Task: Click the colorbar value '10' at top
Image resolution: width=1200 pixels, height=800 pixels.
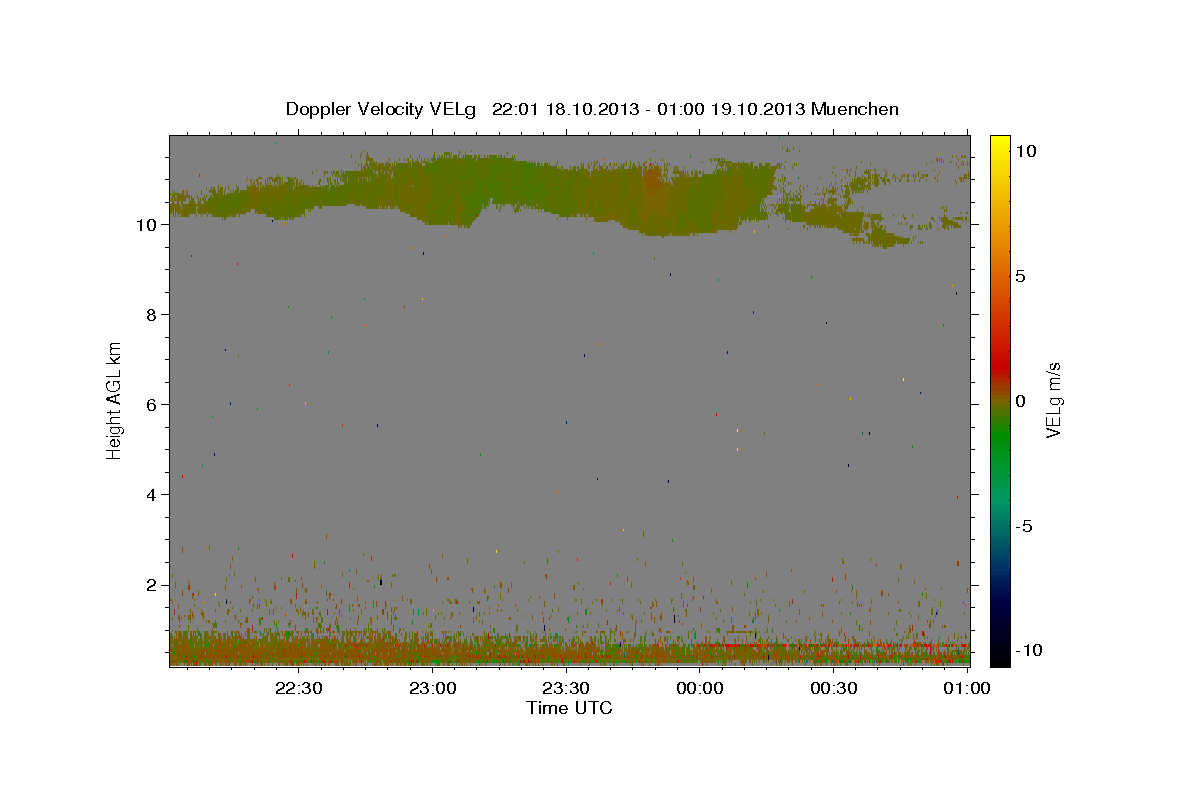Action: [x=1026, y=151]
